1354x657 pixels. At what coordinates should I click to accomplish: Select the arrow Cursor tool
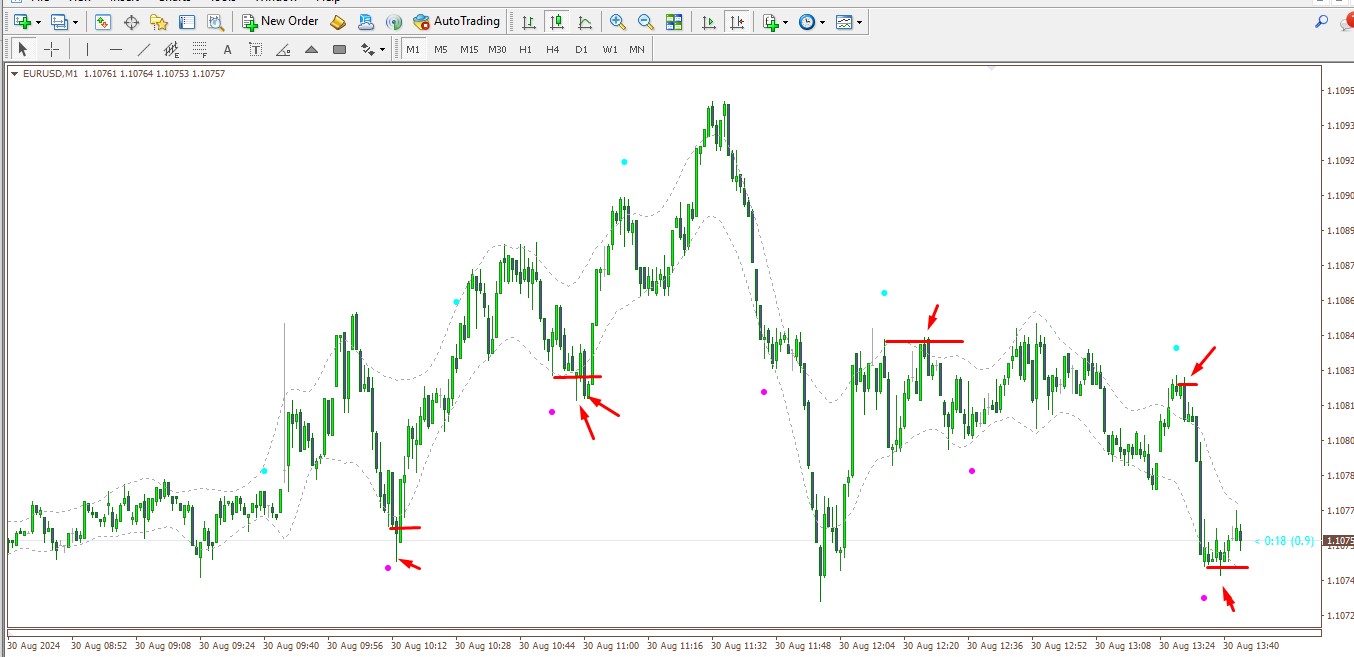pos(24,49)
